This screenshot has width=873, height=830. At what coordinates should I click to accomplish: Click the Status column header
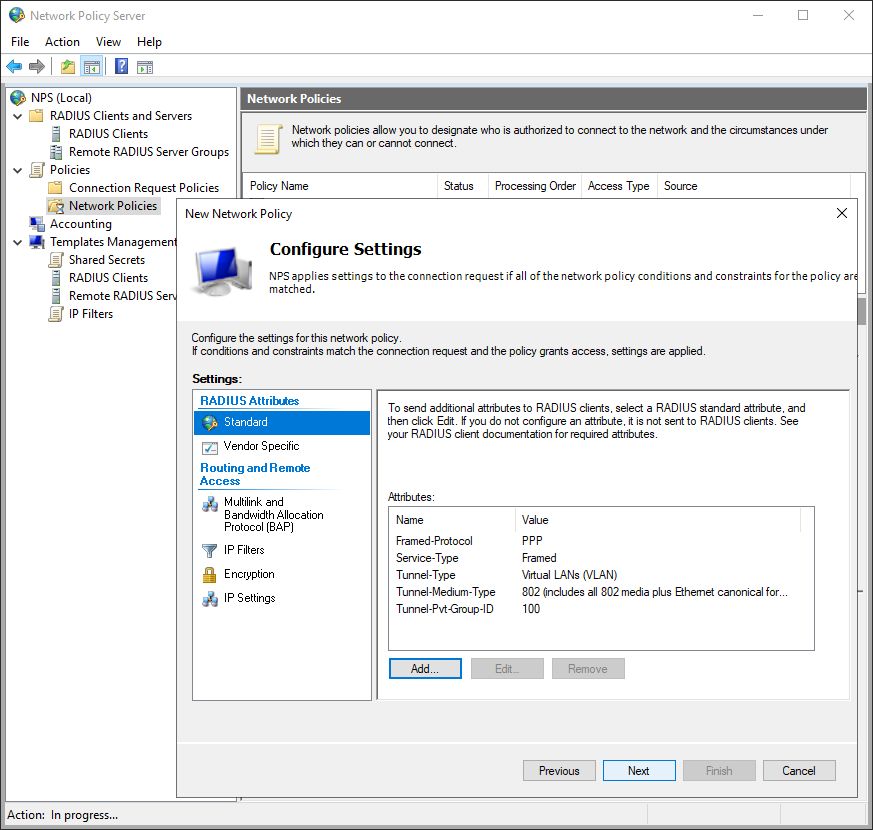[x=463, y=186]
